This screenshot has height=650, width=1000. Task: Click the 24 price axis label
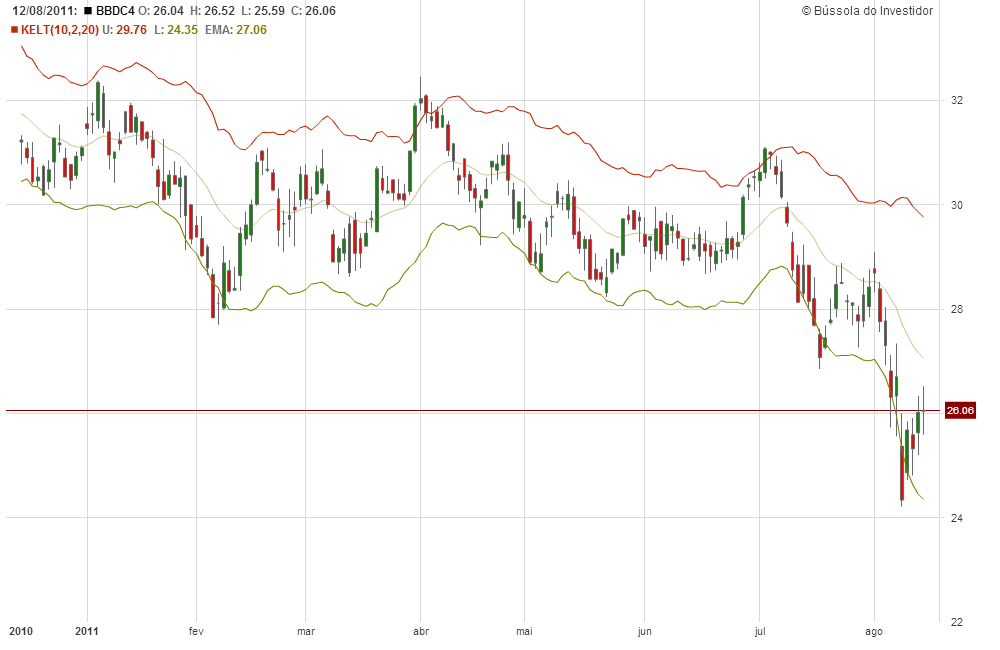coord(957,518)
